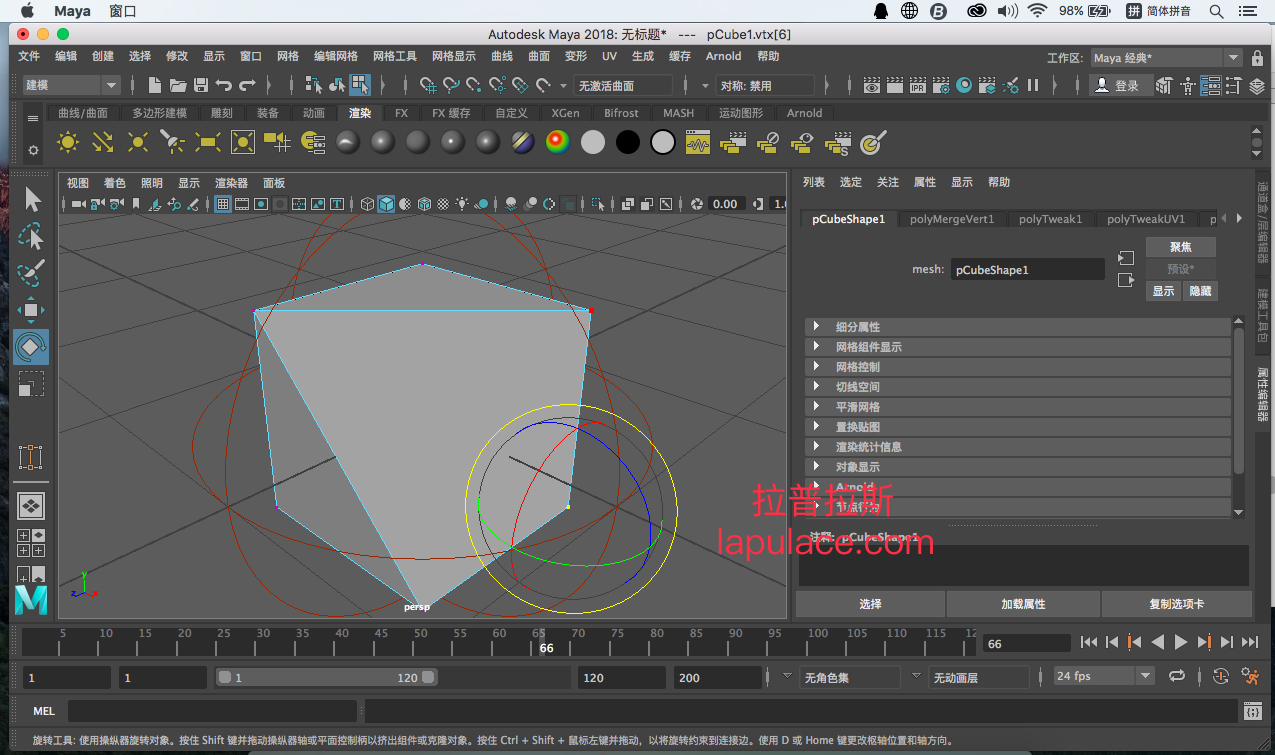Open Hypershade with the teal circle icon
Image resolution: width=1275 pixels, height=755 pixels.
click(x=964, y=85)
